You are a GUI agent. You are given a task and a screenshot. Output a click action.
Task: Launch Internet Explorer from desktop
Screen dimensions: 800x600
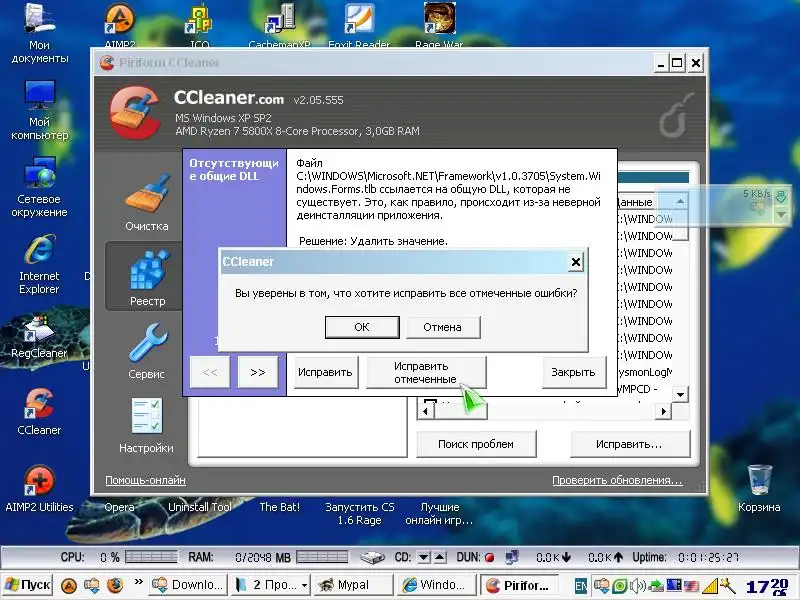(40, 264)
